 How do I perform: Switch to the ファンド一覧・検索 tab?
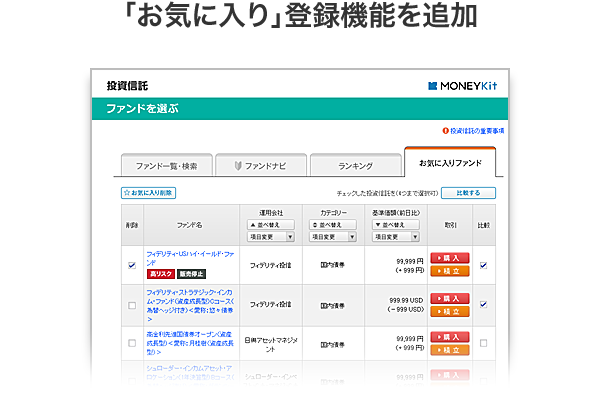(x=166, y=166)
